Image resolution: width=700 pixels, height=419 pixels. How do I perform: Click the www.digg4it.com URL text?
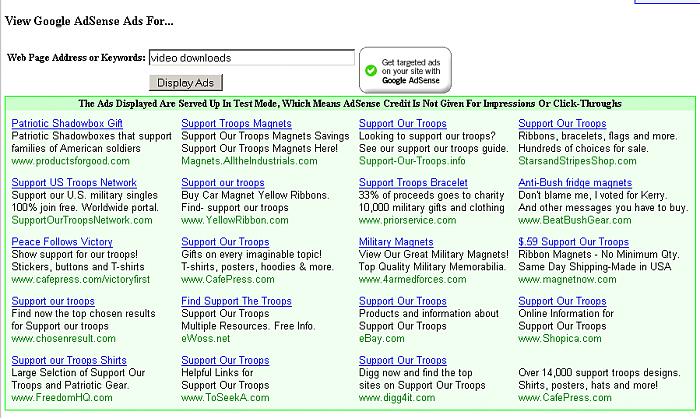pos(397,398)
